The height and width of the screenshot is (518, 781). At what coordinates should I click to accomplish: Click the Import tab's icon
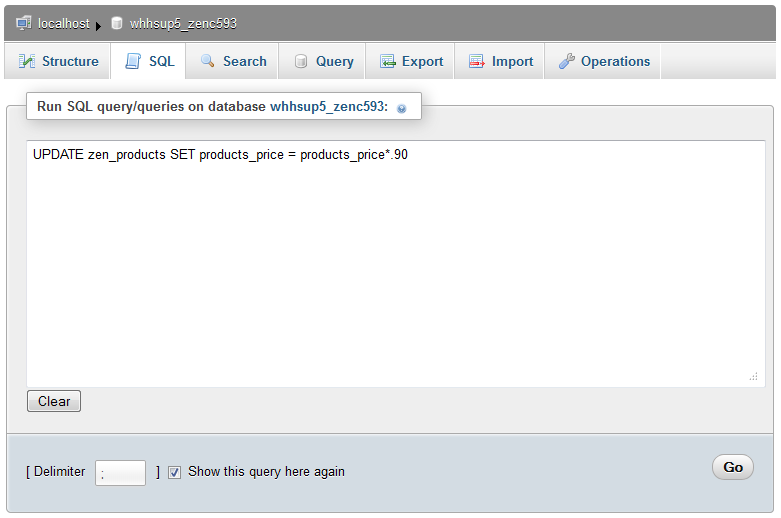477,62
